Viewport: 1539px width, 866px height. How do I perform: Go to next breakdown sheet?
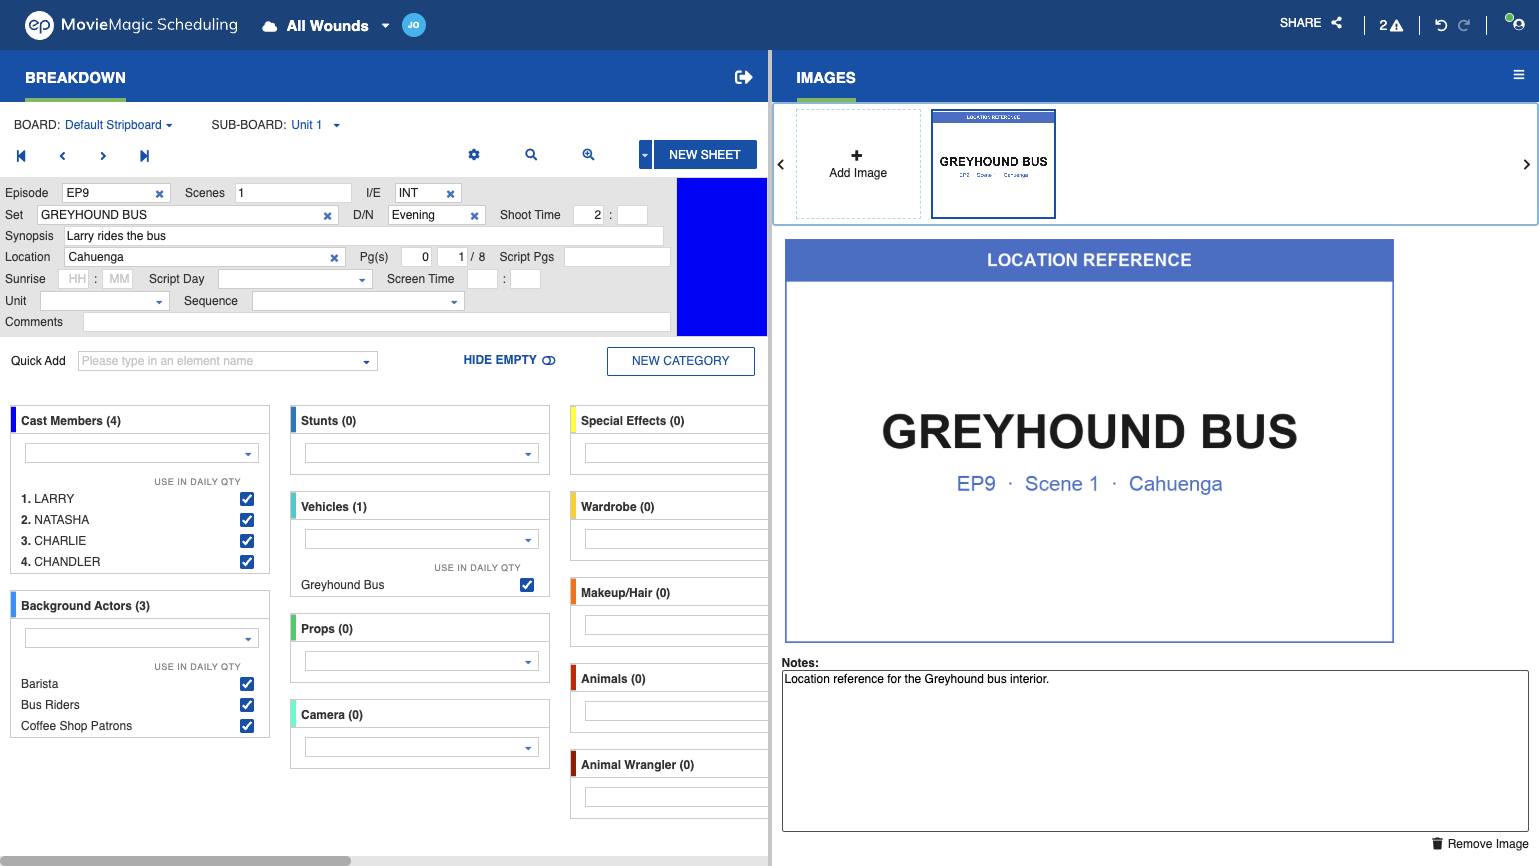[103, 156]
